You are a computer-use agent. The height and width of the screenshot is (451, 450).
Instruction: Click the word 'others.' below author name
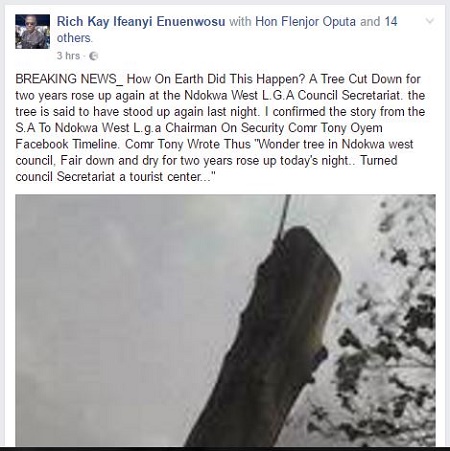click(x=75, y=38)
